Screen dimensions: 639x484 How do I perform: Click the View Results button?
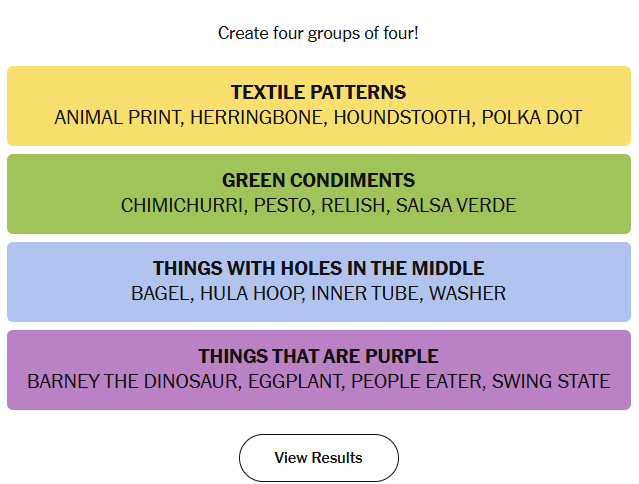[318, 458]
